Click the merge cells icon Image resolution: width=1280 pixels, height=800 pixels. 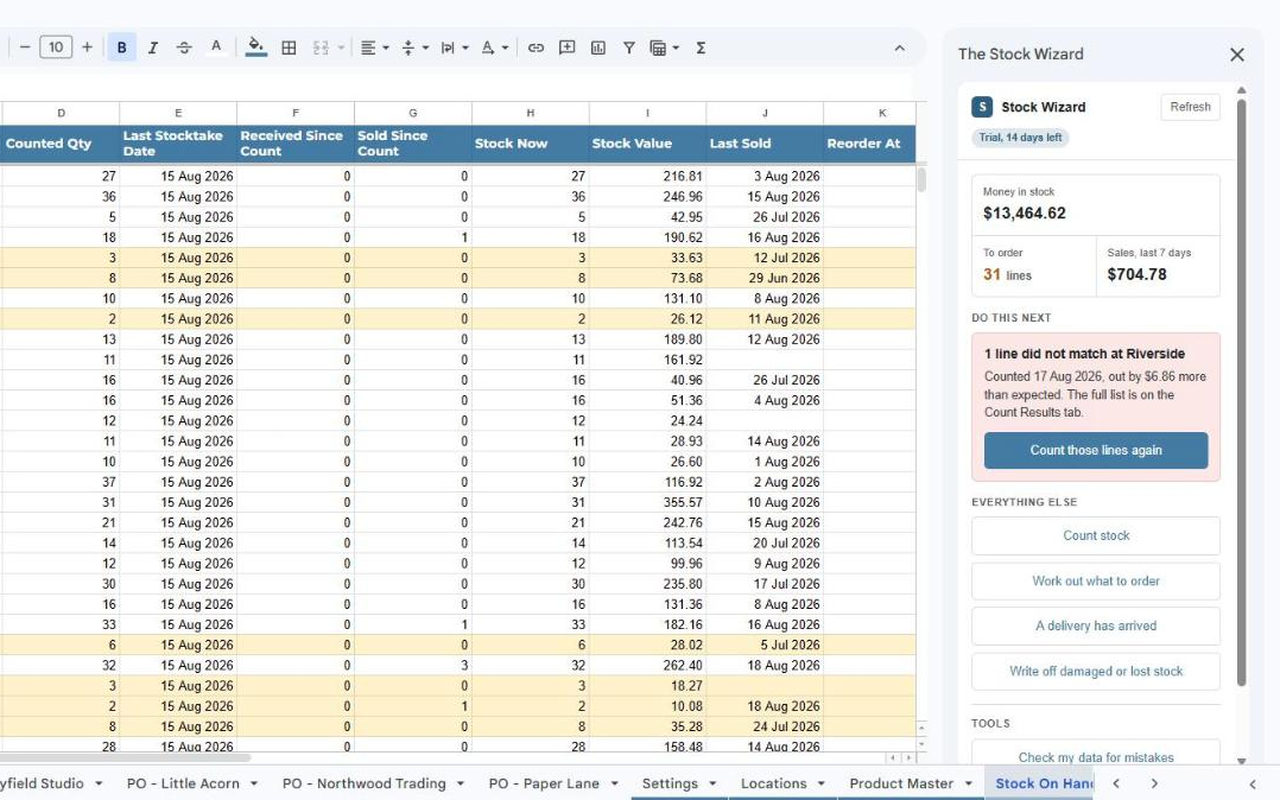click(321, 47)
